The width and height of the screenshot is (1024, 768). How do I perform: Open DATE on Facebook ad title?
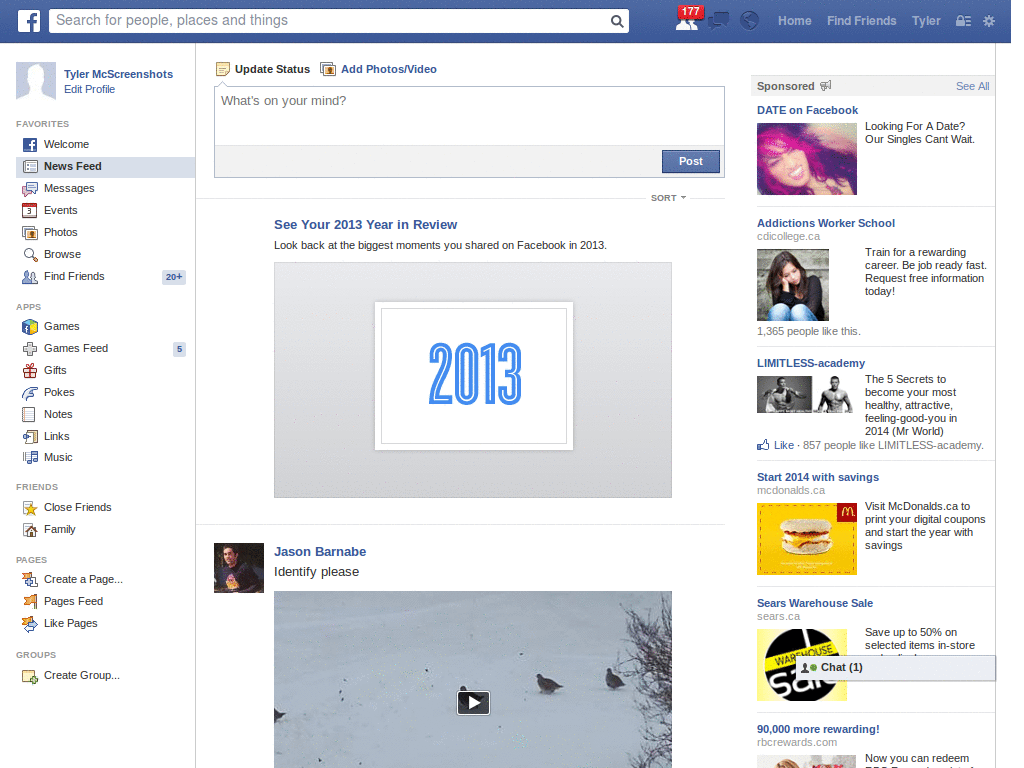pyautogui.click(x=807, y=110)
